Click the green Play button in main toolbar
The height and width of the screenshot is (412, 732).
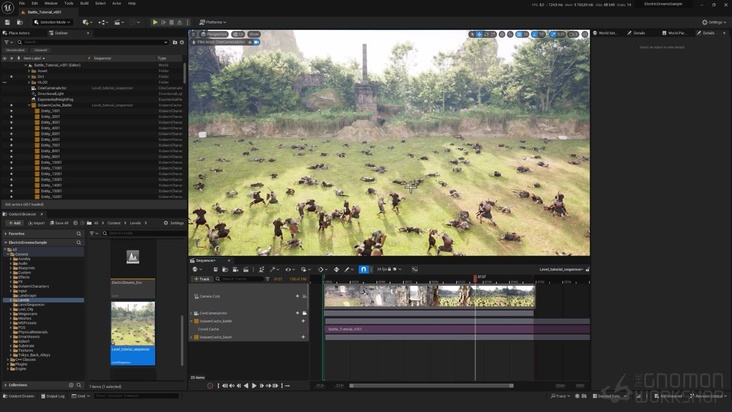click(155, 22)
